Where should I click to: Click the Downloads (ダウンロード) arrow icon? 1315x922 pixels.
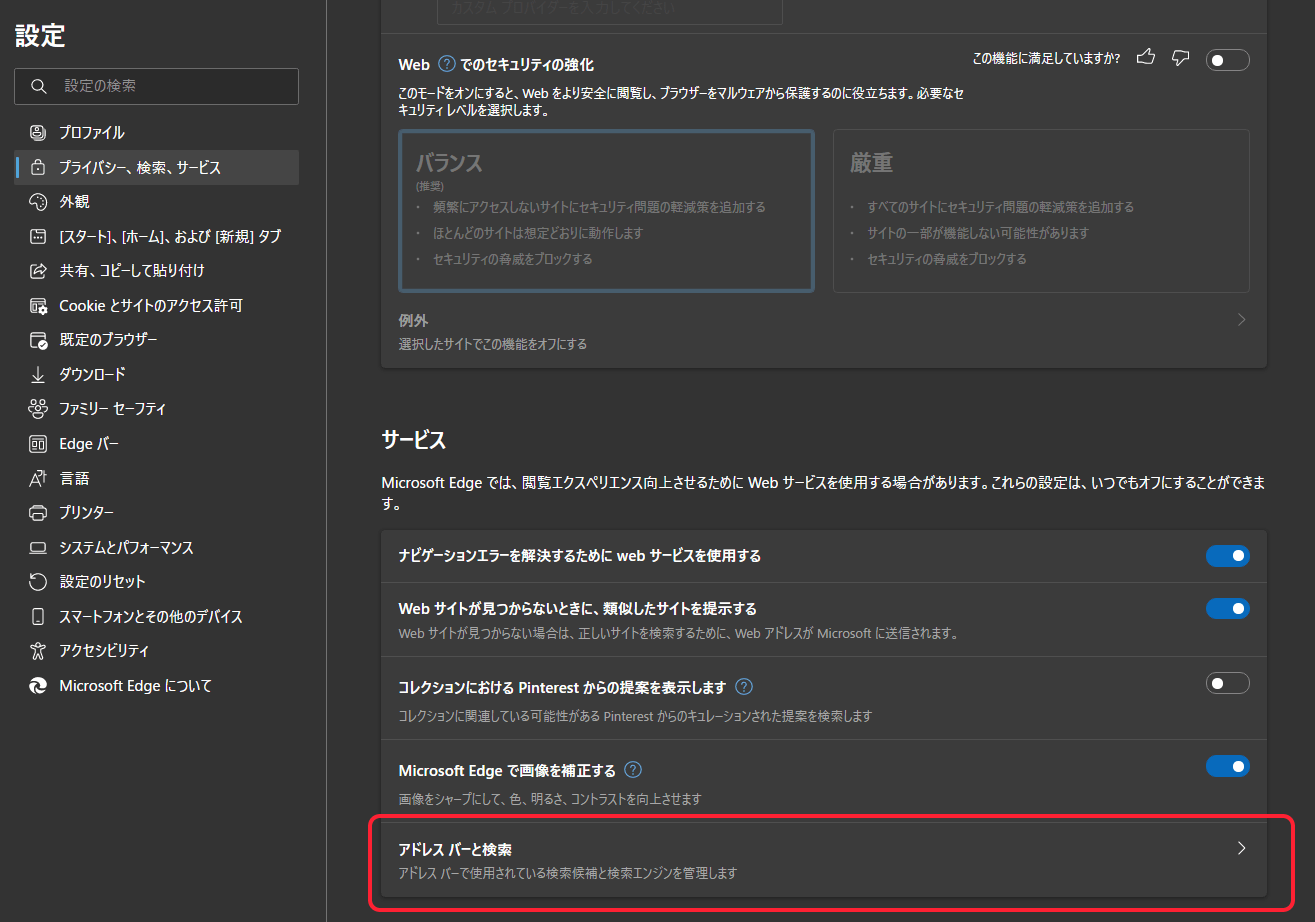[38, 375]
